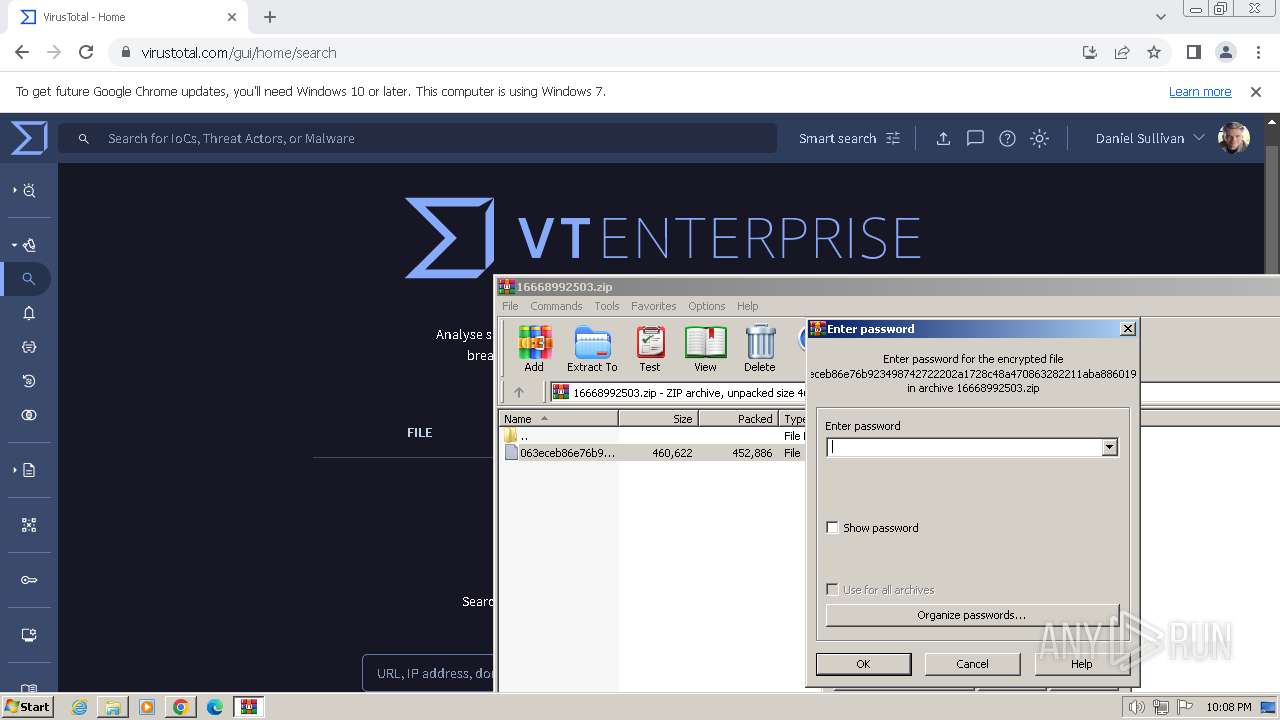Click the API braces sidebar icon

(29, 347)
